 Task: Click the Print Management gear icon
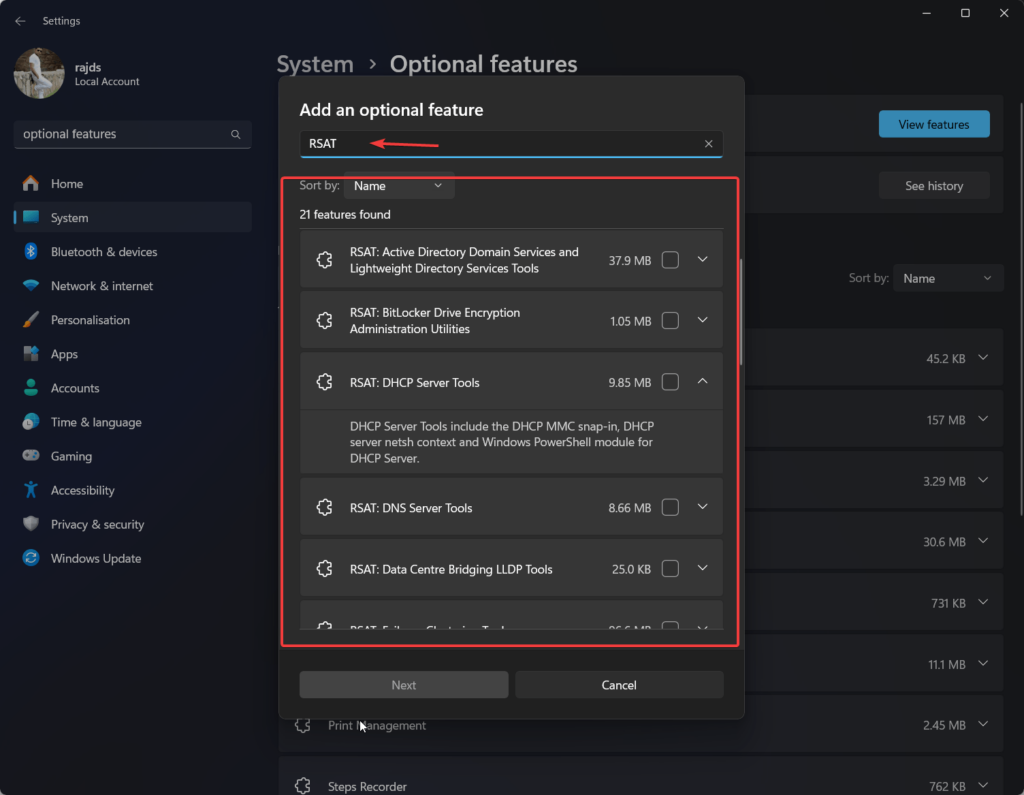click(302, 725)
